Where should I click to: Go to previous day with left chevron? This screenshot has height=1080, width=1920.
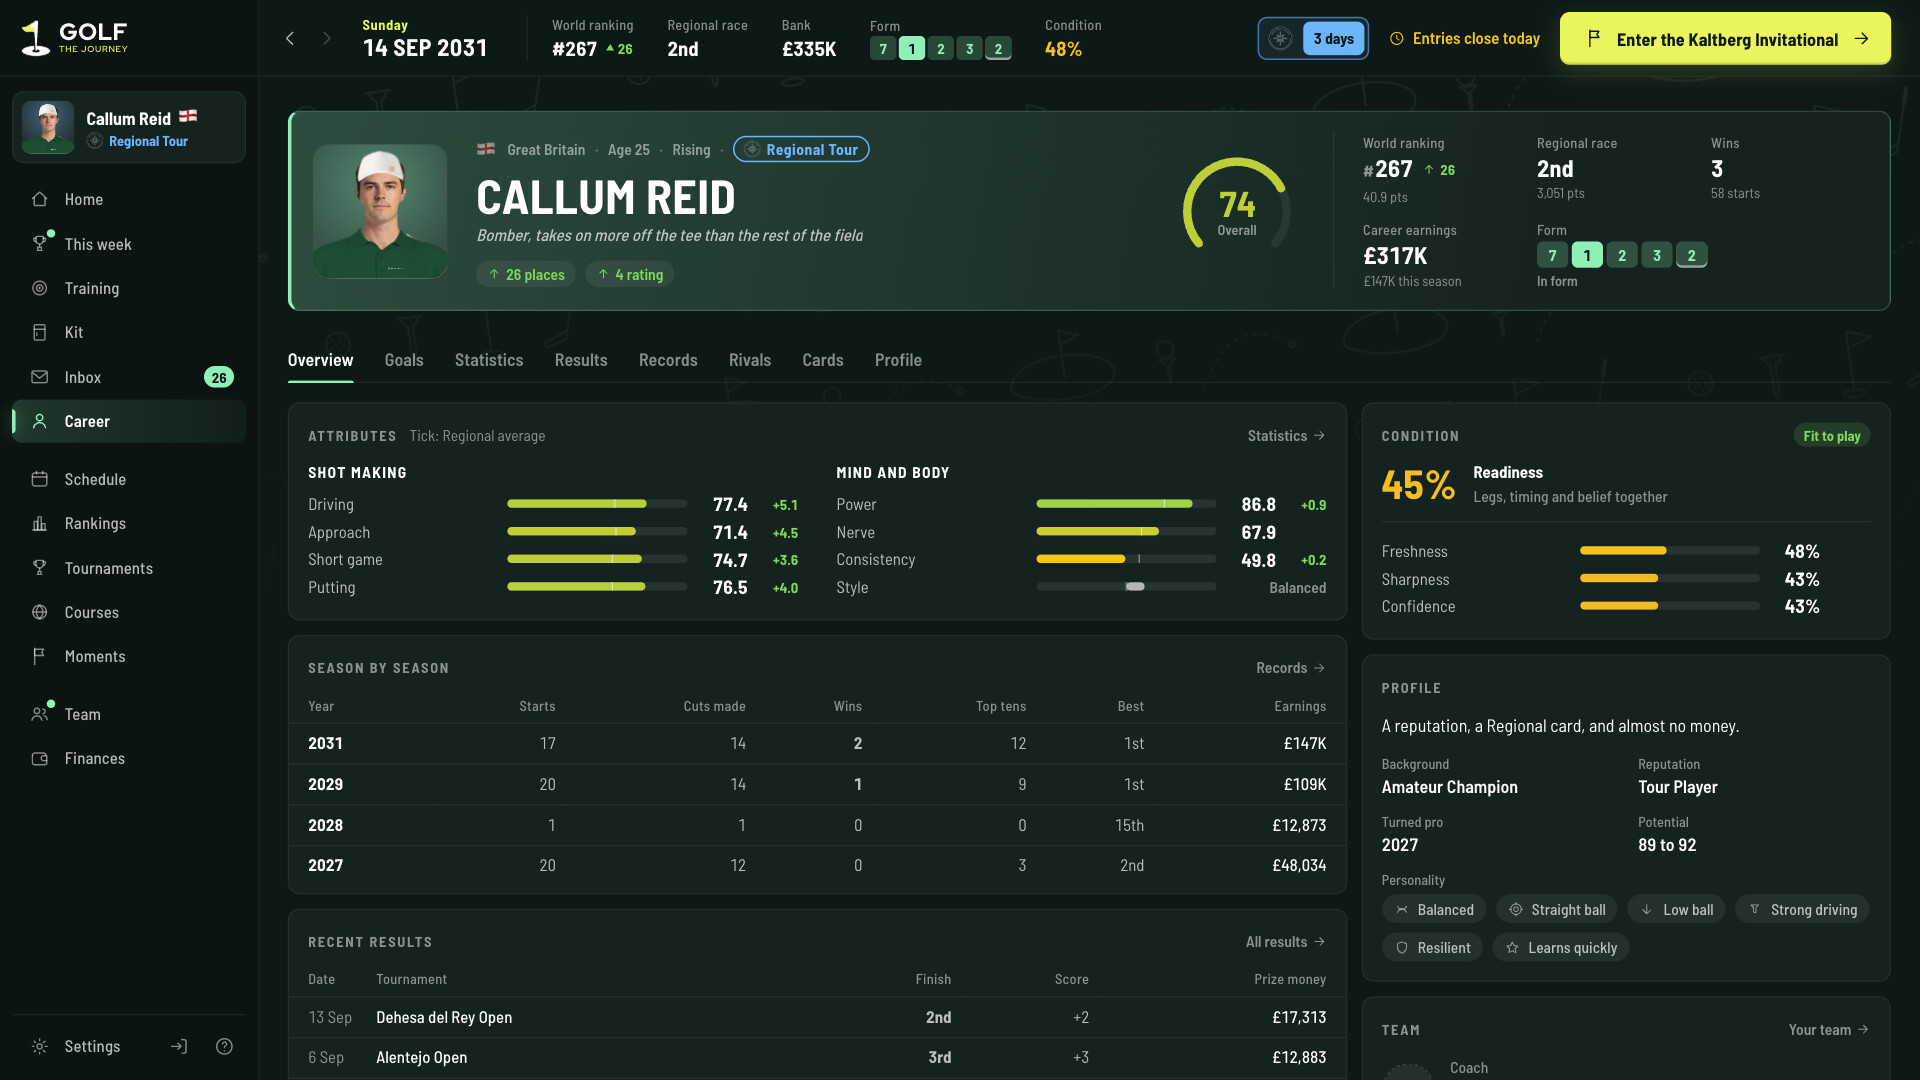tap(290, 38)
